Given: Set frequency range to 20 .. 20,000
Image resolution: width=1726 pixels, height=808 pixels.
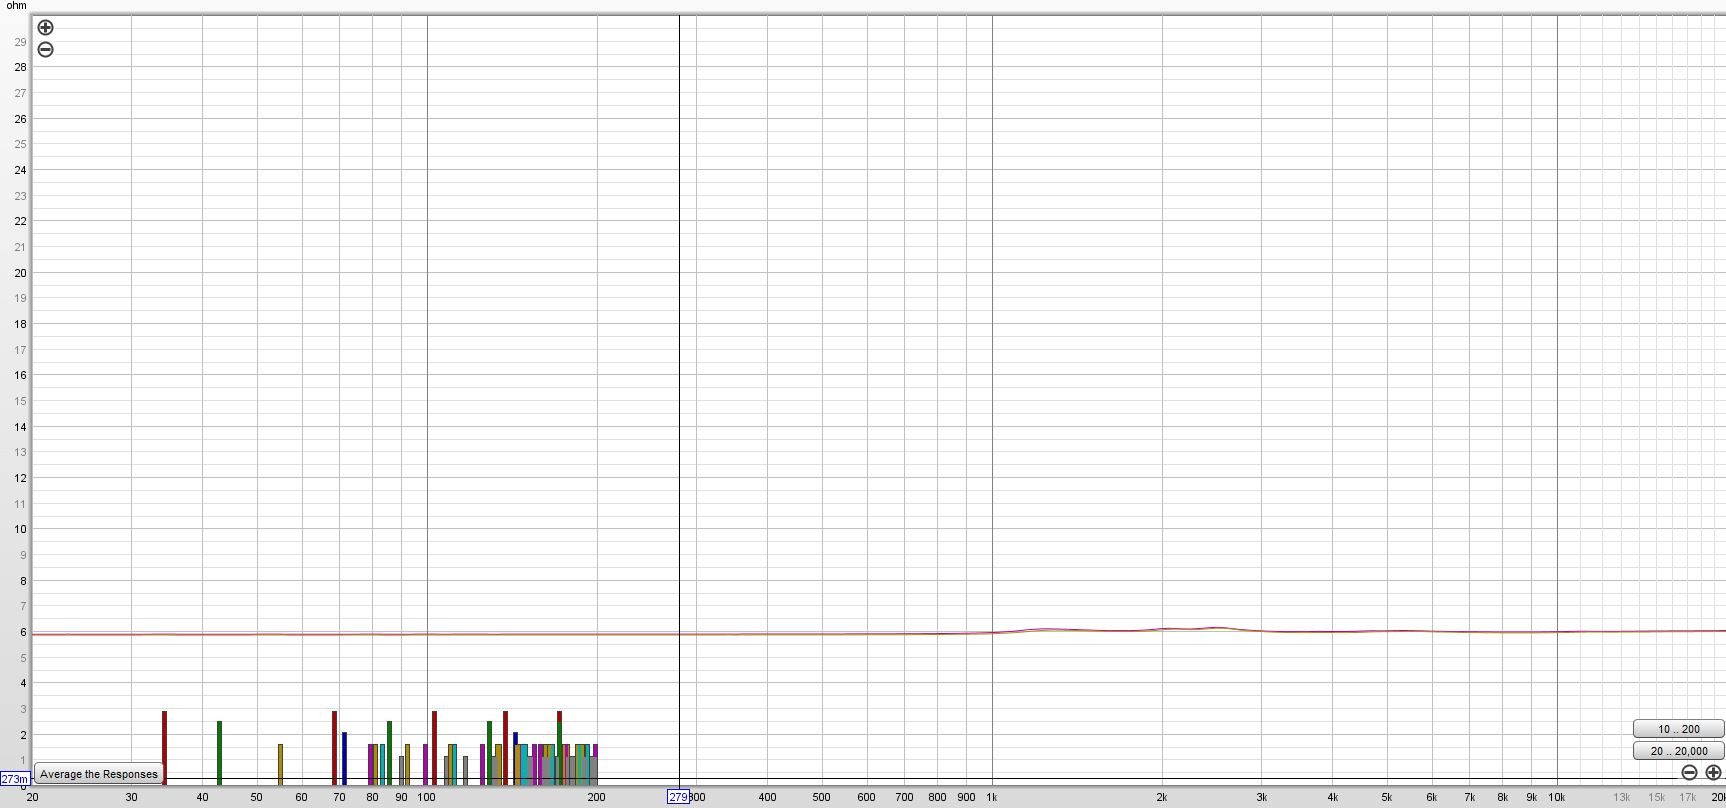Looking at the screenshot, I should click(x=1678, y=751).
